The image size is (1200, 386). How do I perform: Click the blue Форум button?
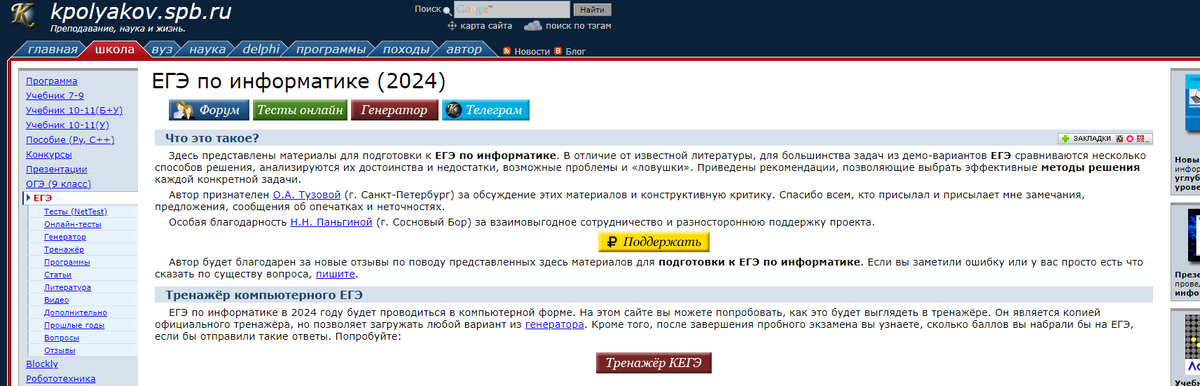(208, 110)
